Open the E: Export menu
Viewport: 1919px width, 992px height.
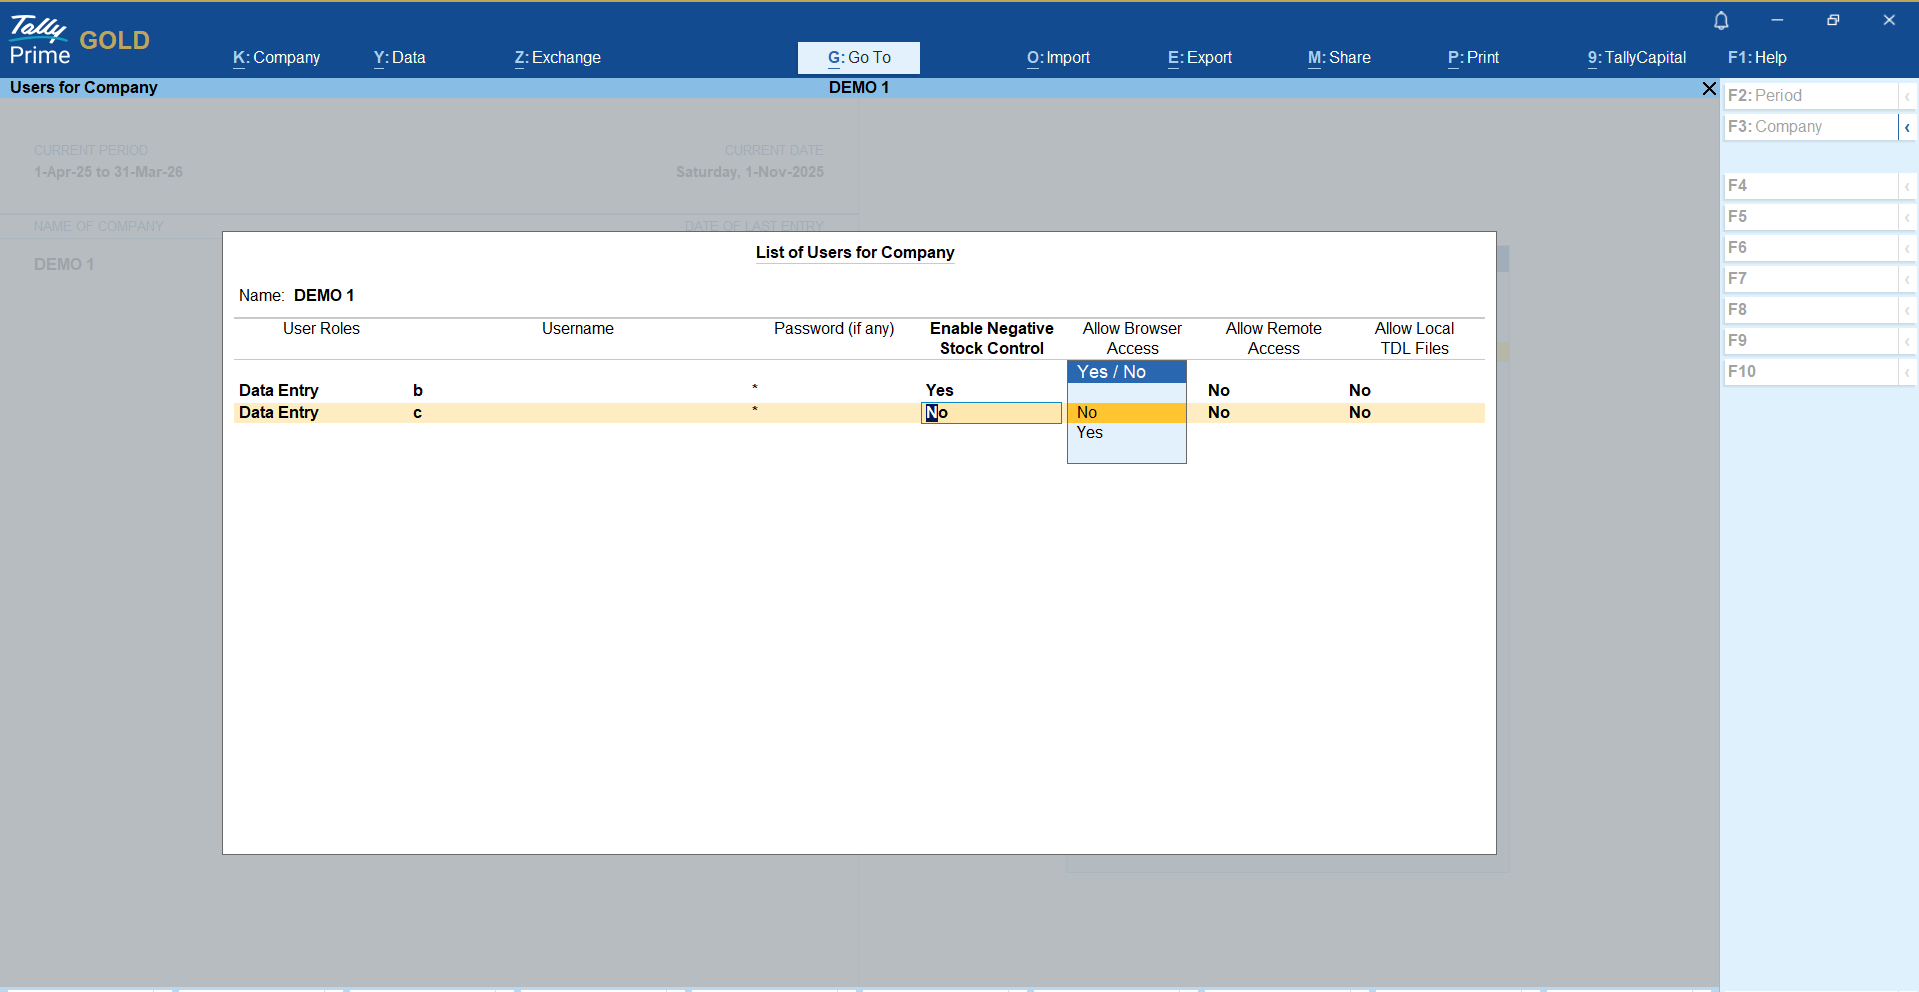[1200, 58]
